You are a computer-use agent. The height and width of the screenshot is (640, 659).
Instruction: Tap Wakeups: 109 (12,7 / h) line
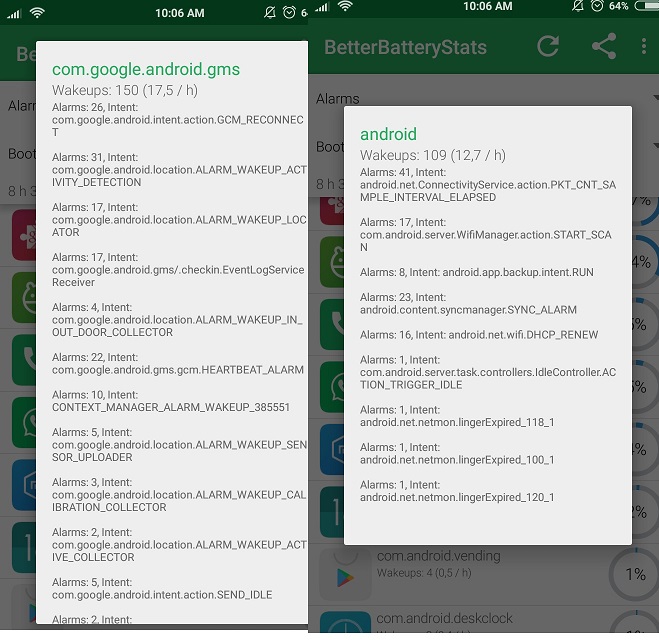pos(433,155)
